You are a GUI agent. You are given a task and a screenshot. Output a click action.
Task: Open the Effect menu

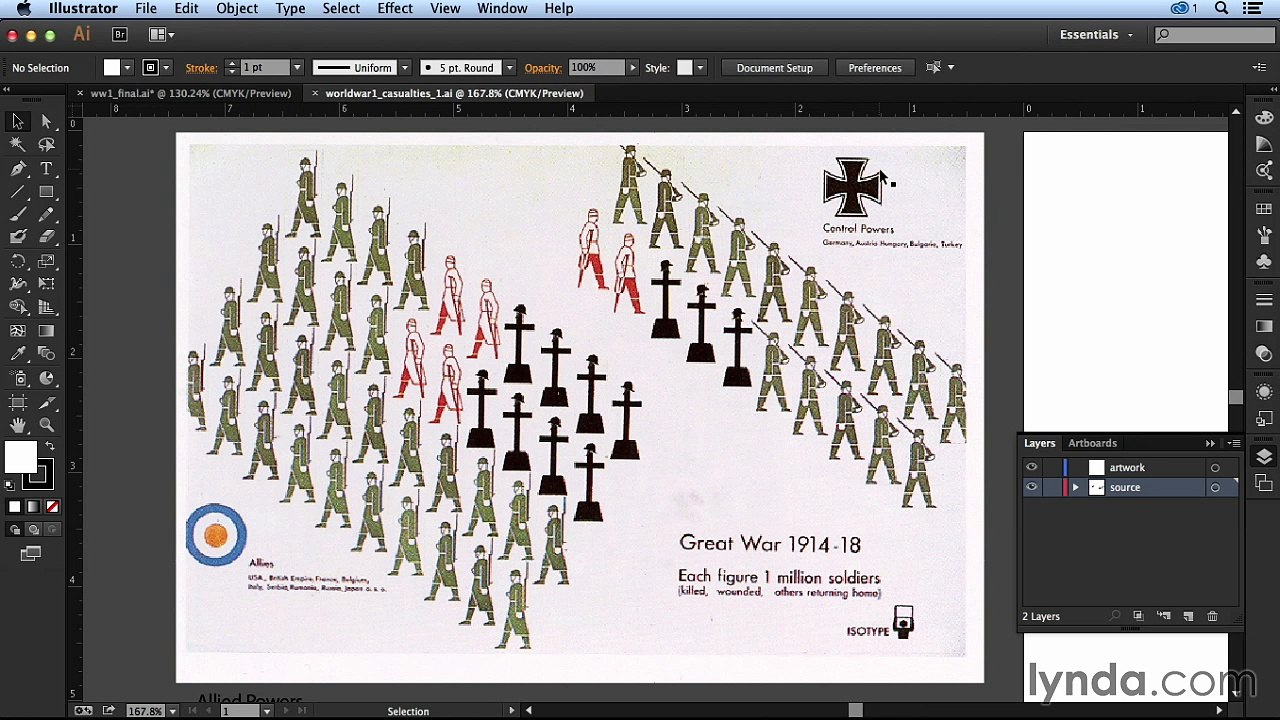(x=395, y=9)
